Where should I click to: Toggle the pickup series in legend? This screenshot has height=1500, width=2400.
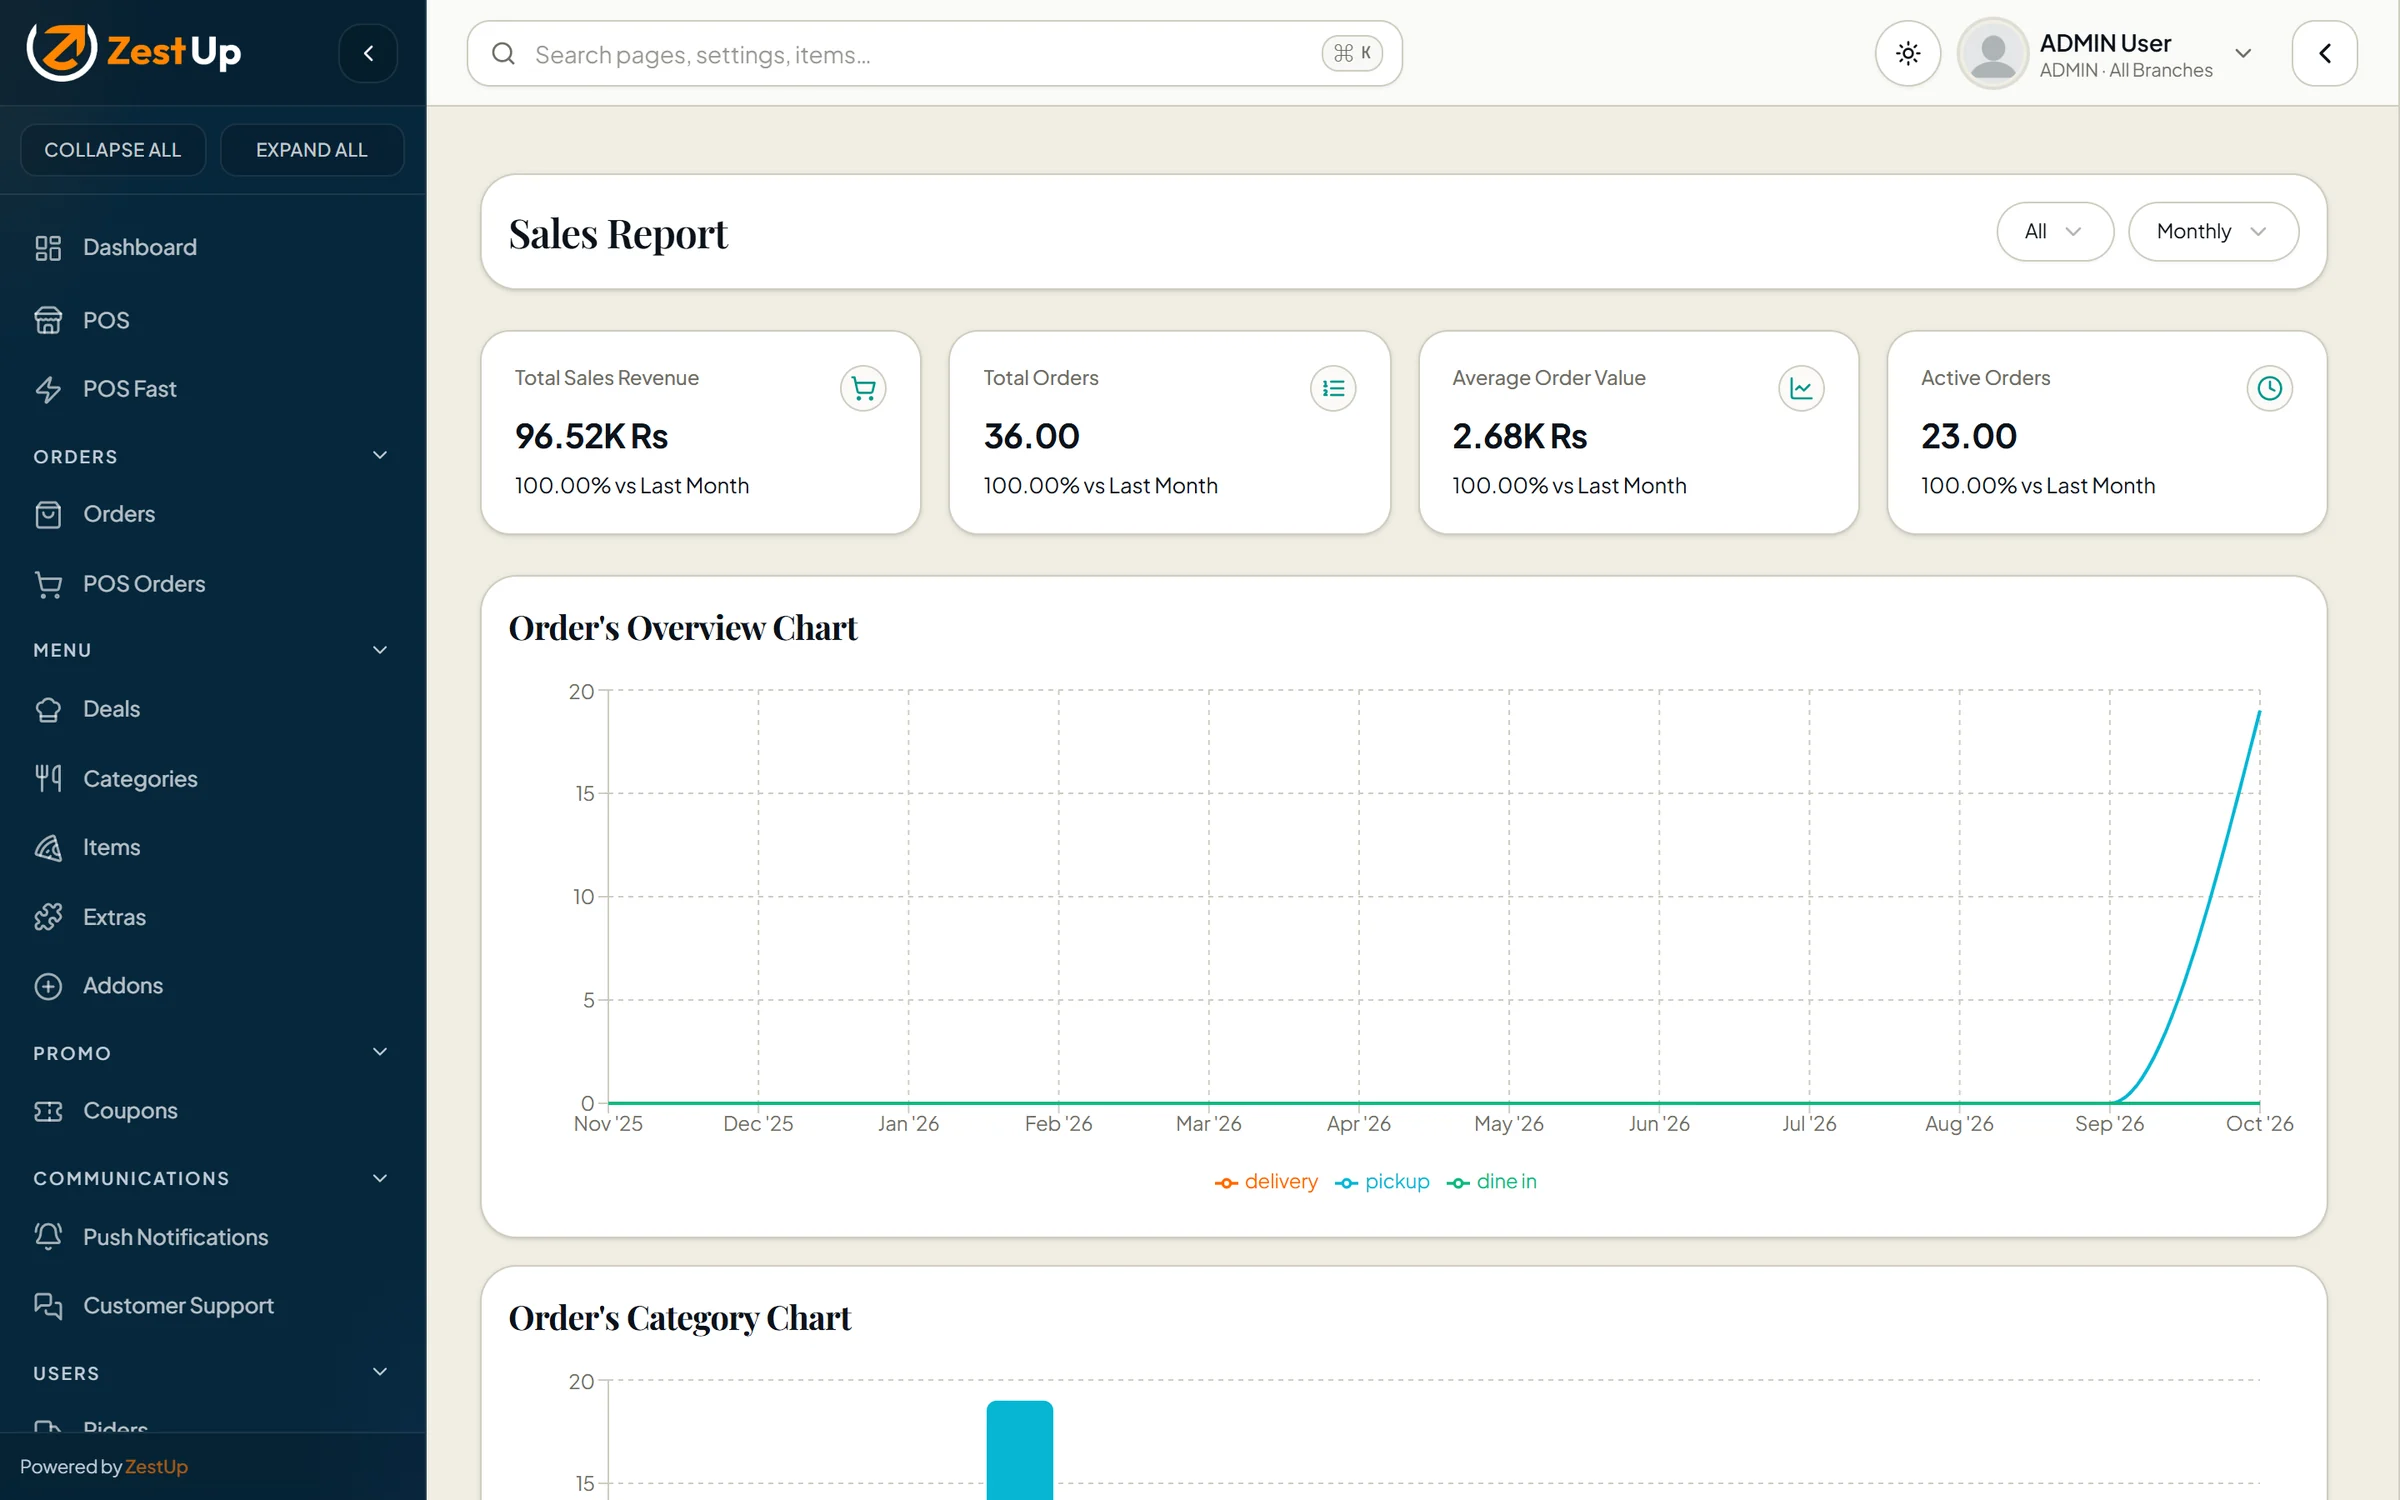1382,1182
